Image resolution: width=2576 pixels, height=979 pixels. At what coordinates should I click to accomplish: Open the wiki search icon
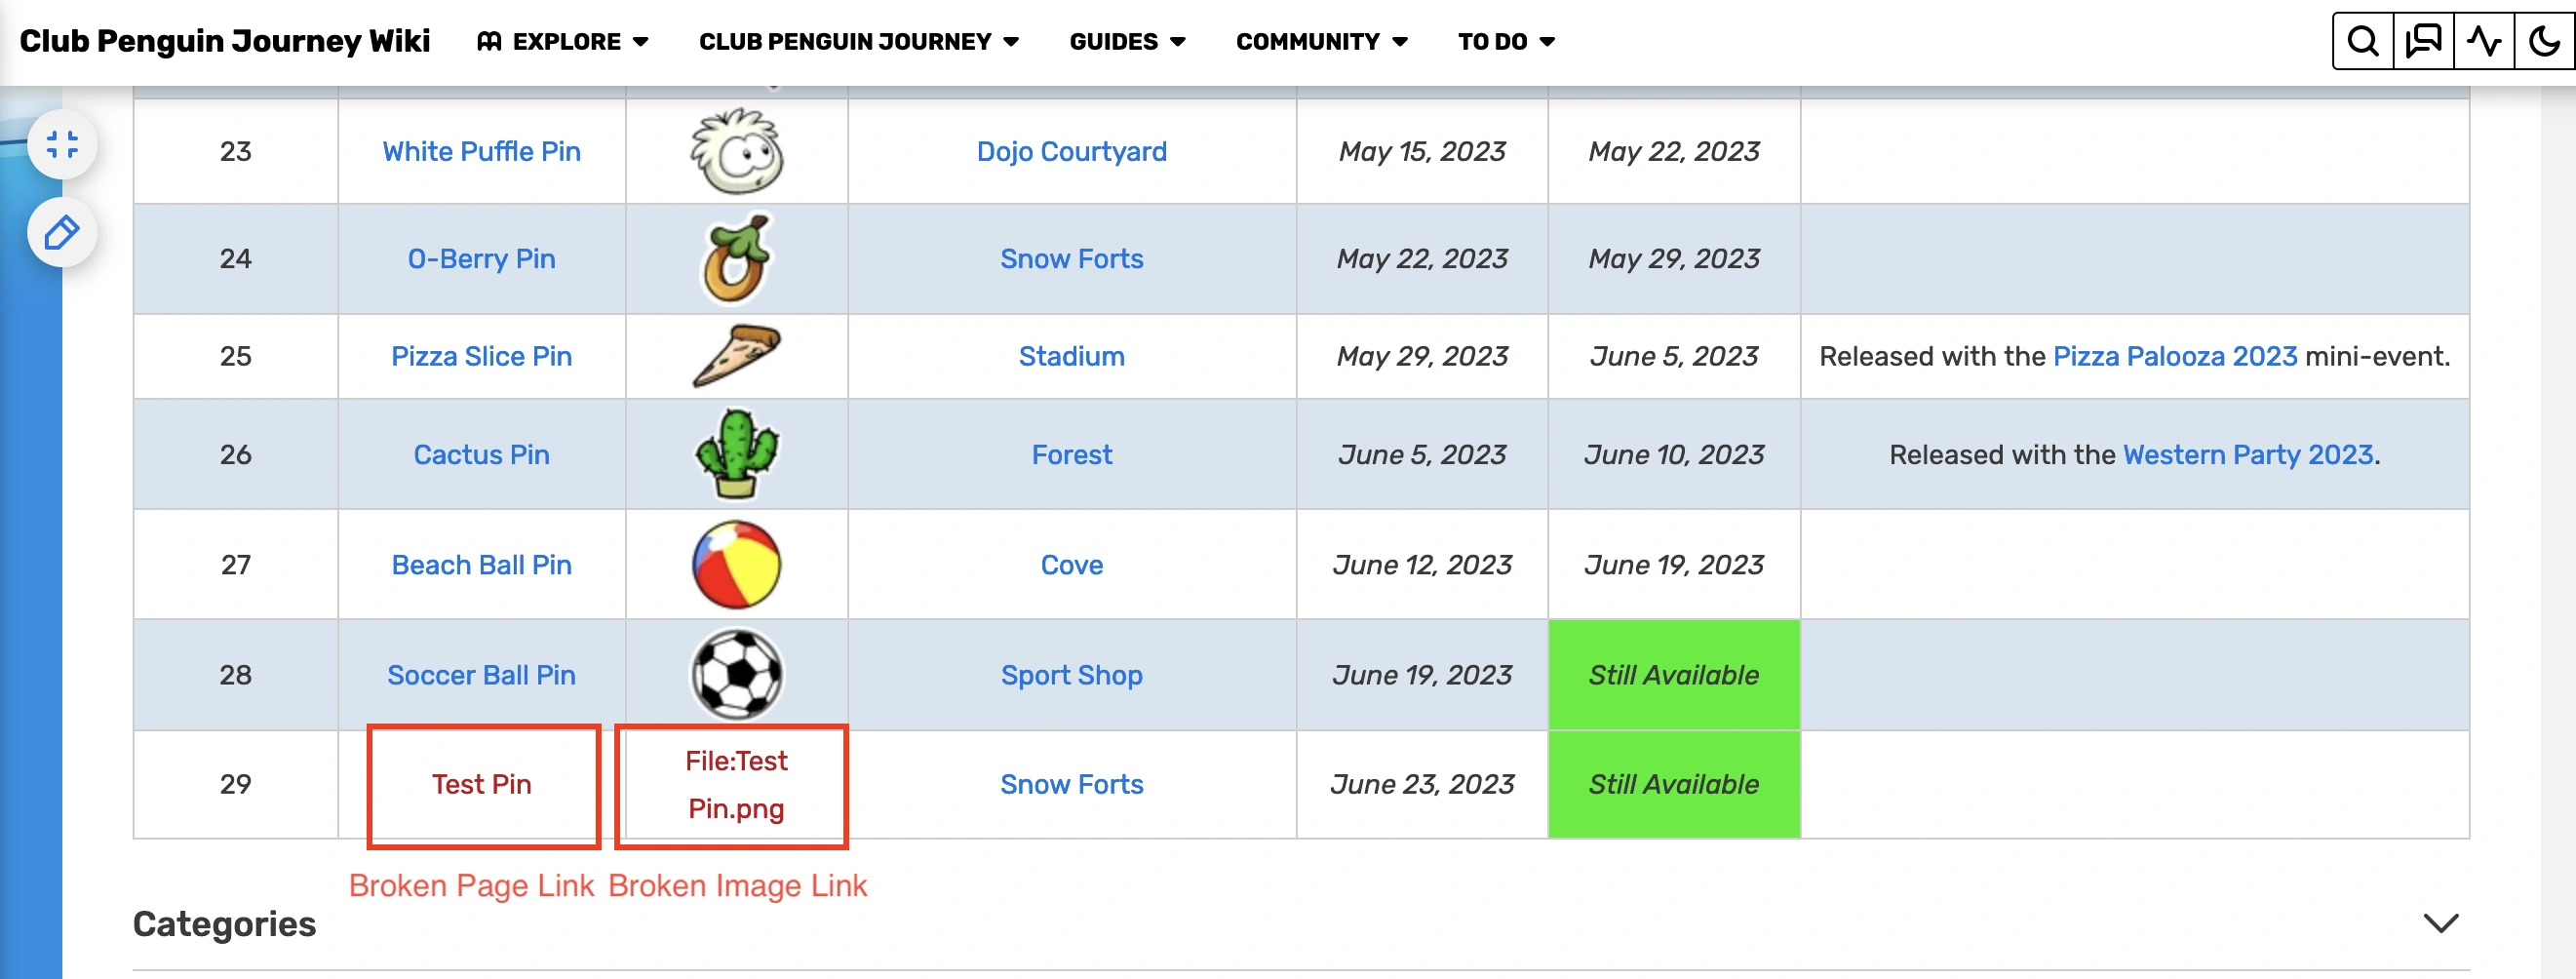click(2362, 42)
